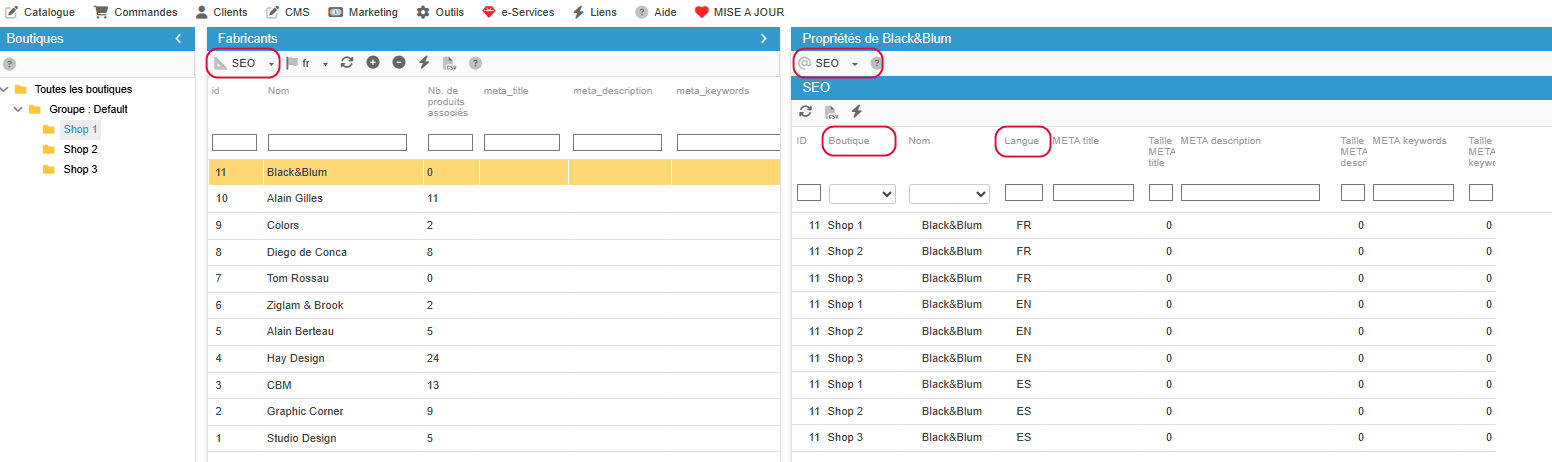Delete manufacturer with the minus icon
Viewport: 1552px width, 462px height.
tap(399, 63)
